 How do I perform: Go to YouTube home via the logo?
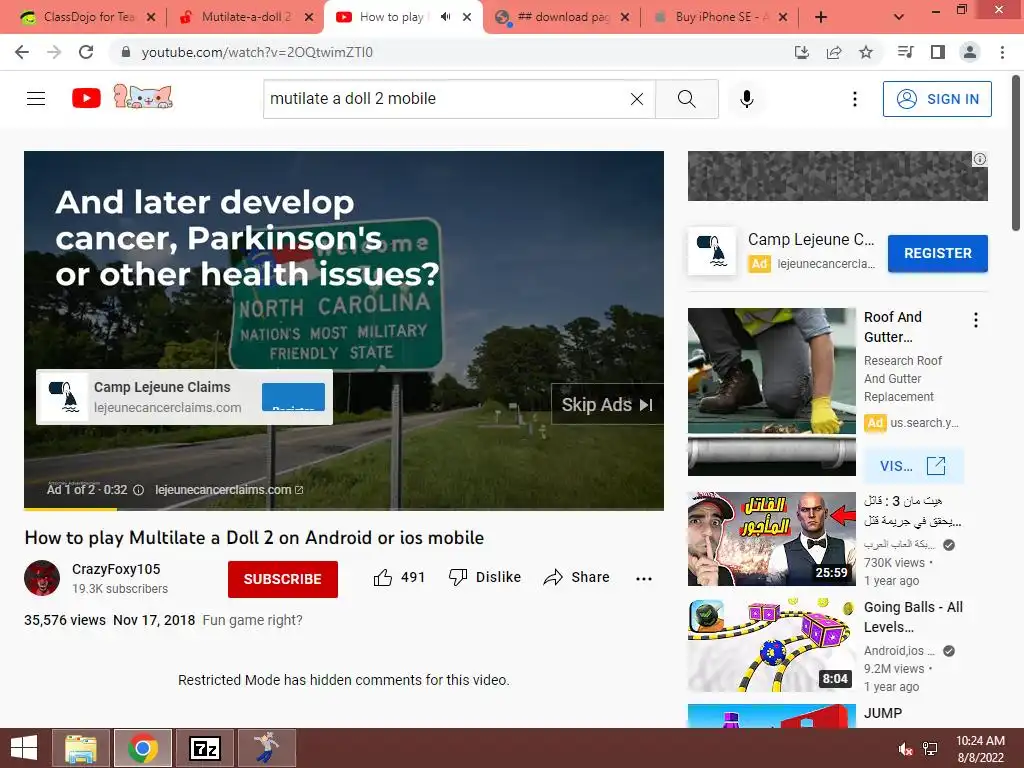[86, 99]
